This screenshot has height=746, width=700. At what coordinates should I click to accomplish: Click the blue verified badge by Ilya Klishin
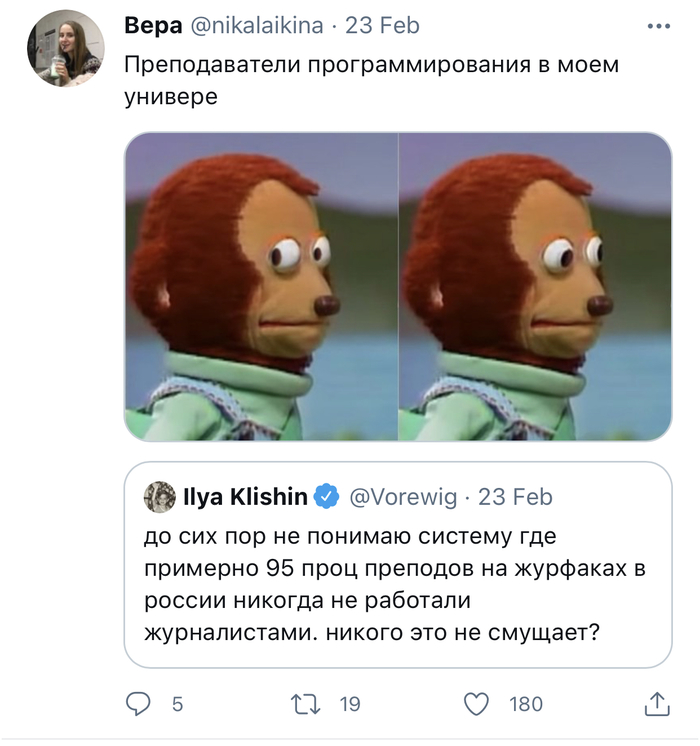[x=326, y=496]
